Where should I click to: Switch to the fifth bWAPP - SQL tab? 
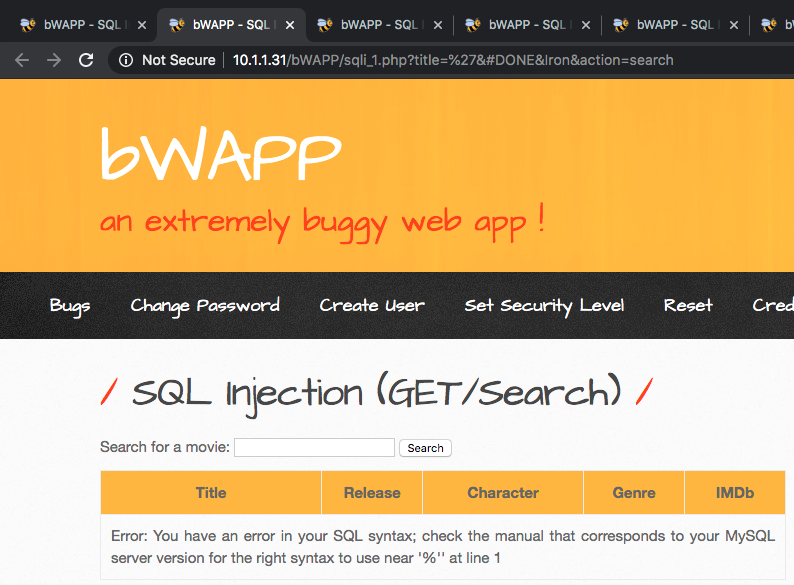675,25
